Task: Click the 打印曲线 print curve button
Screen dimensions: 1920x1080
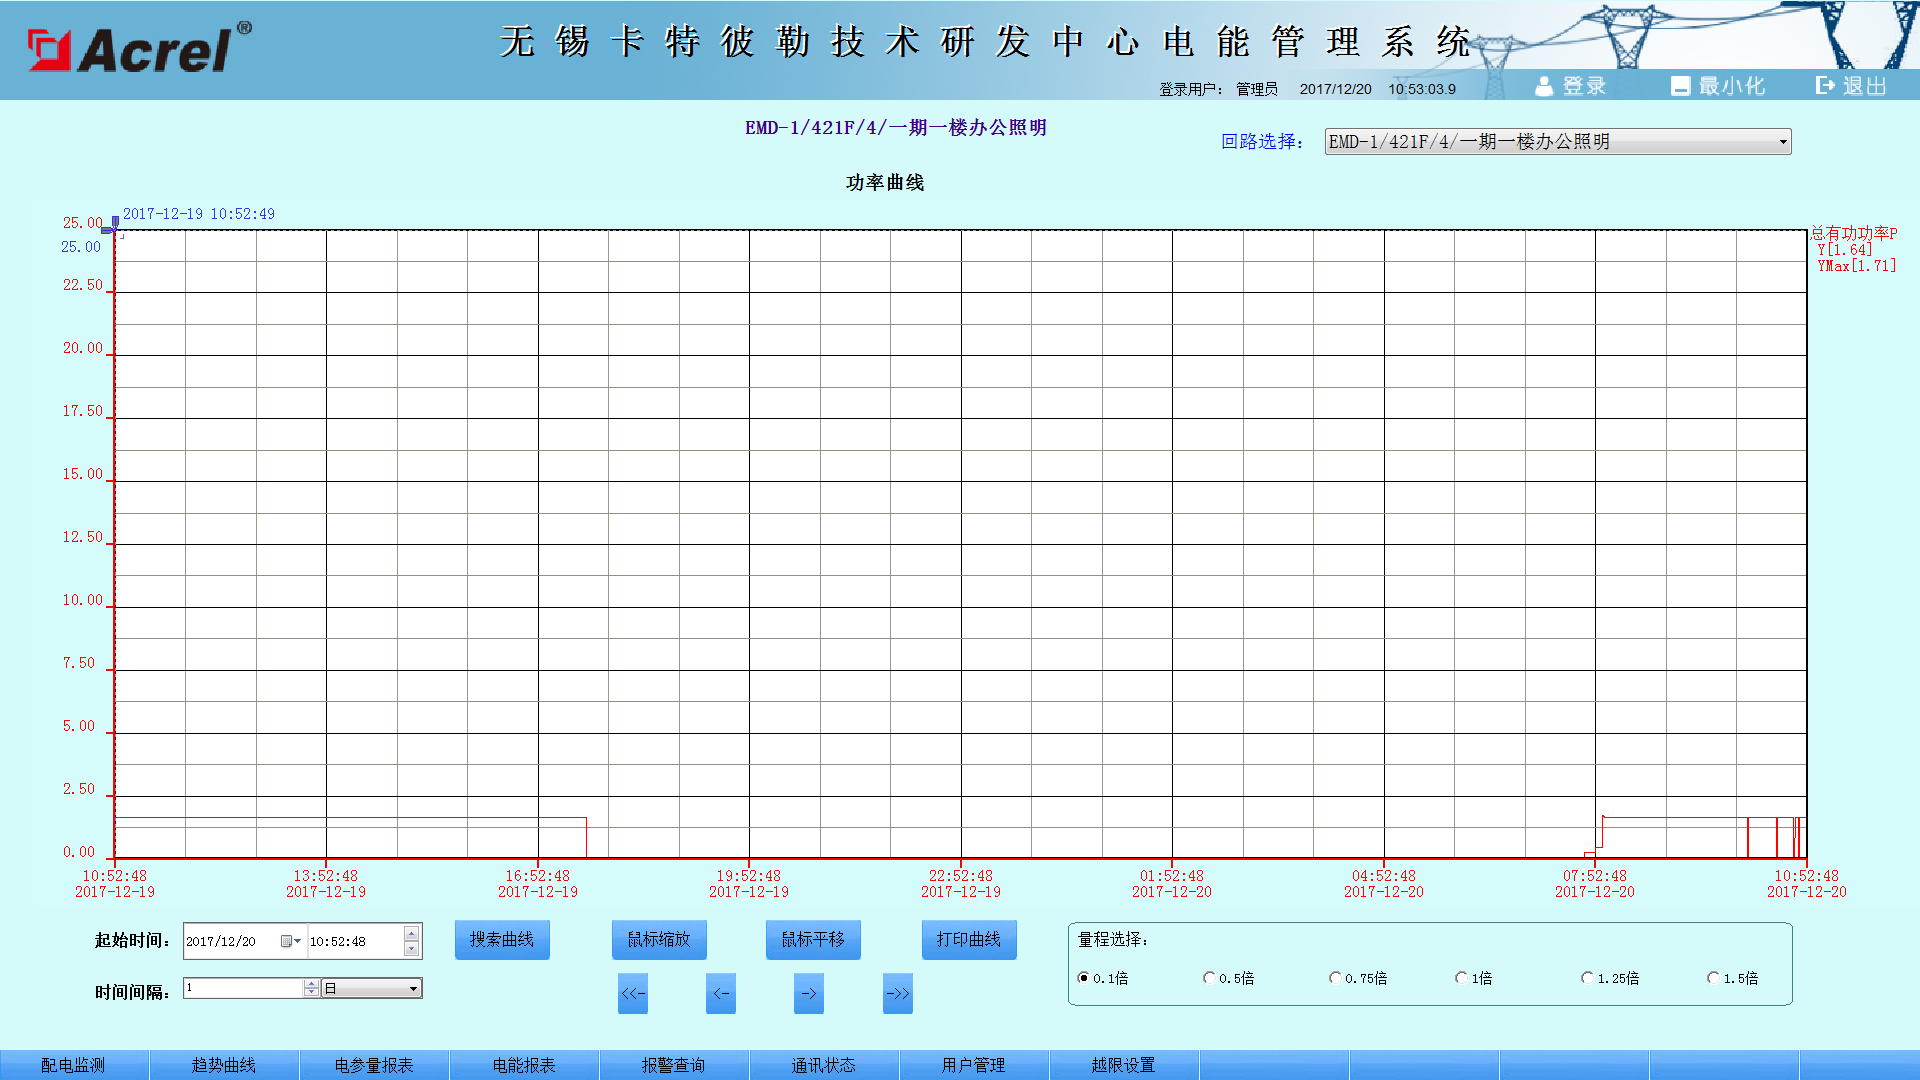Action: (968, 940)
